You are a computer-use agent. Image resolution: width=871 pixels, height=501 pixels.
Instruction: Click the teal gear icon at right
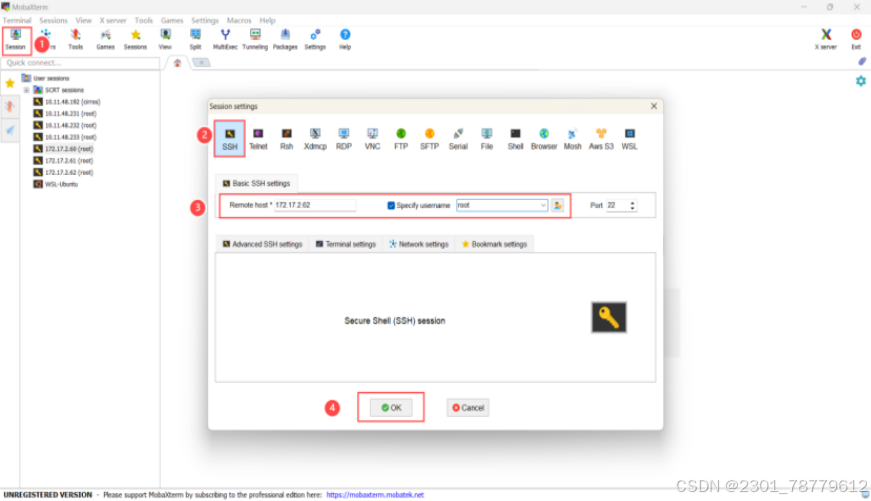861,81
